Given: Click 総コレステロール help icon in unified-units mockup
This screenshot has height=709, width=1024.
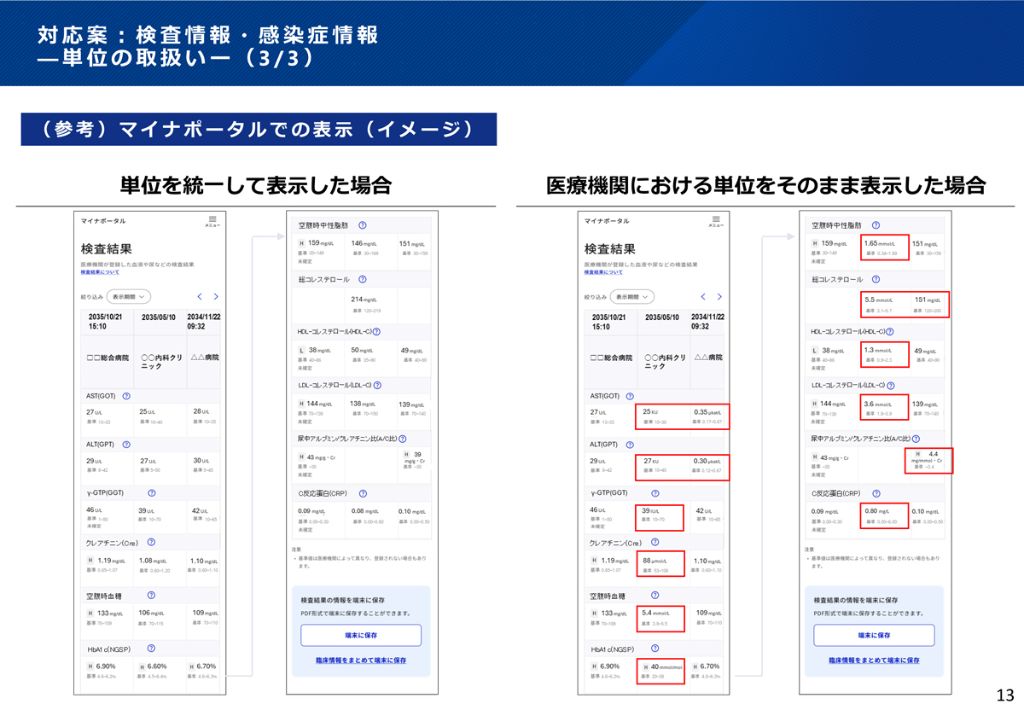Looking at the screenshot, I should point(362,279).
